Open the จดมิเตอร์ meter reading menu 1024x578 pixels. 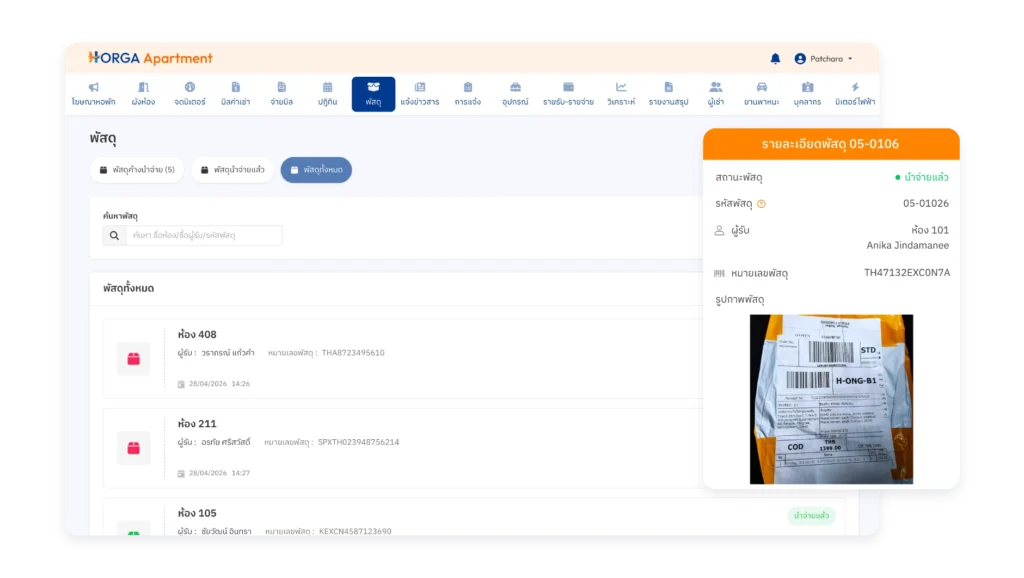pyautogui.click(x=189, y=94)
